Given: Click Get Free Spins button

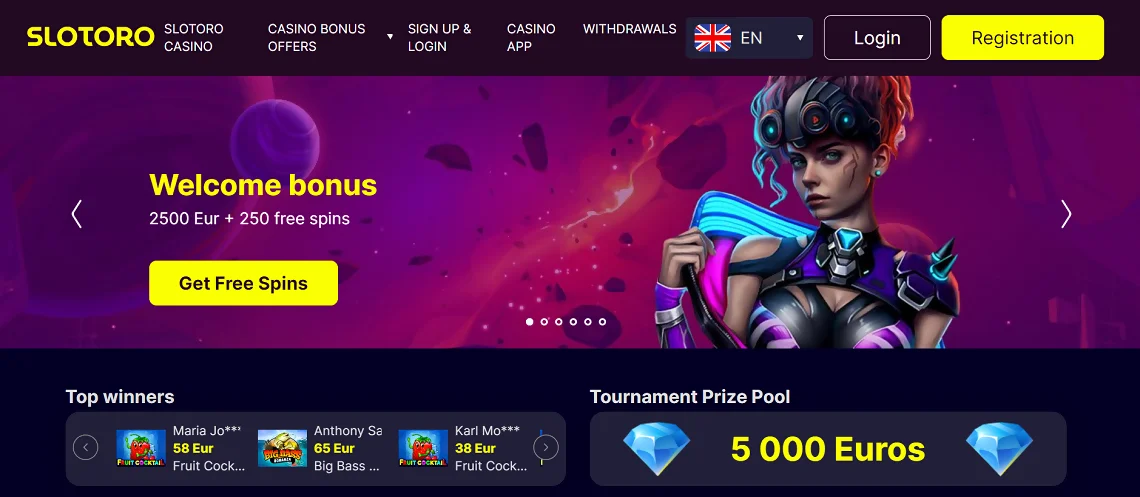Looking at the screenshot, I should click(x=244, y=283).
